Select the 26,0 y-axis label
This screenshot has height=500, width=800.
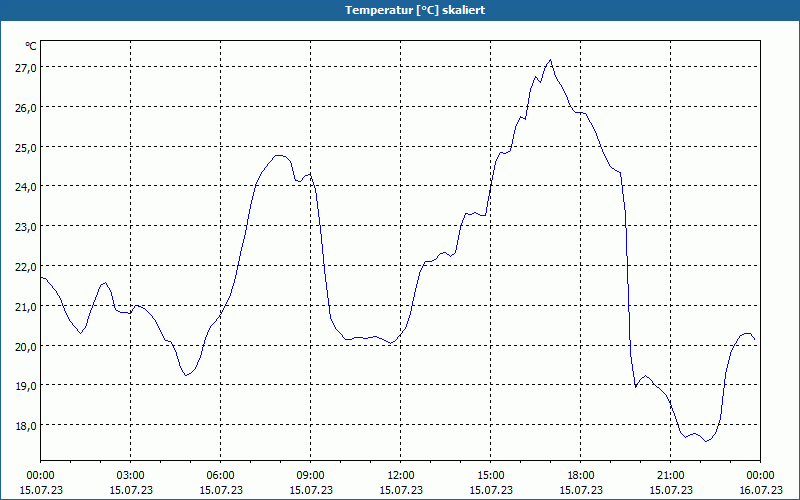click(26, 108)
